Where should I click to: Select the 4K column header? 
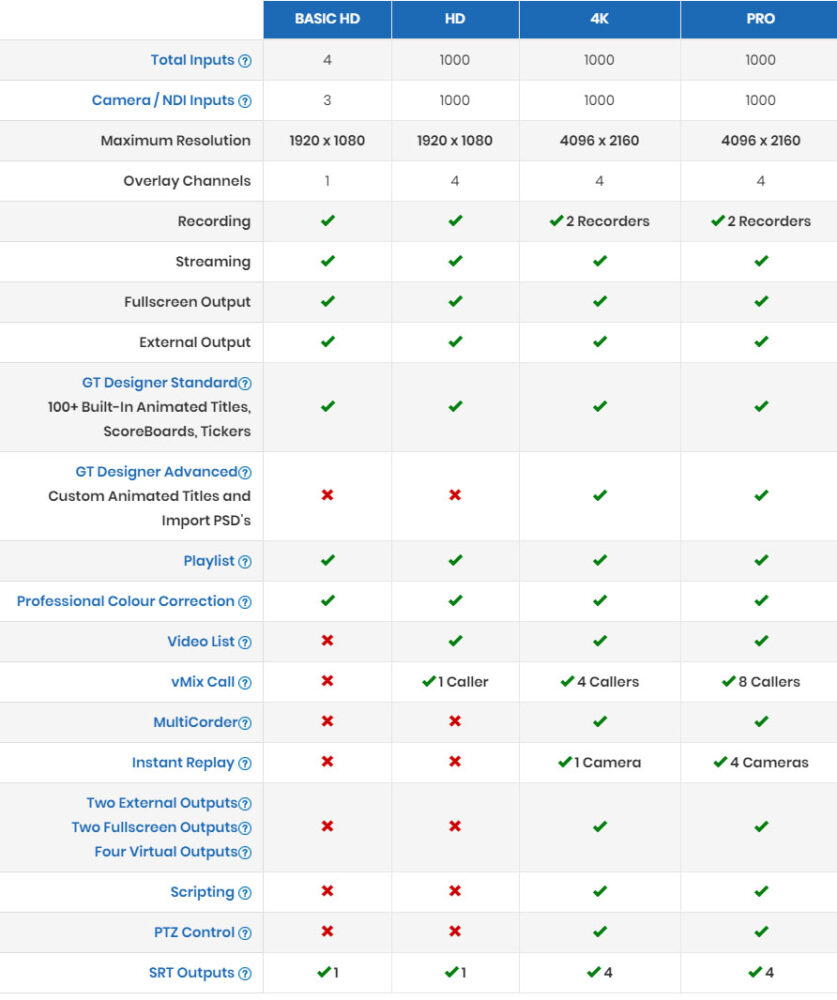598,19
